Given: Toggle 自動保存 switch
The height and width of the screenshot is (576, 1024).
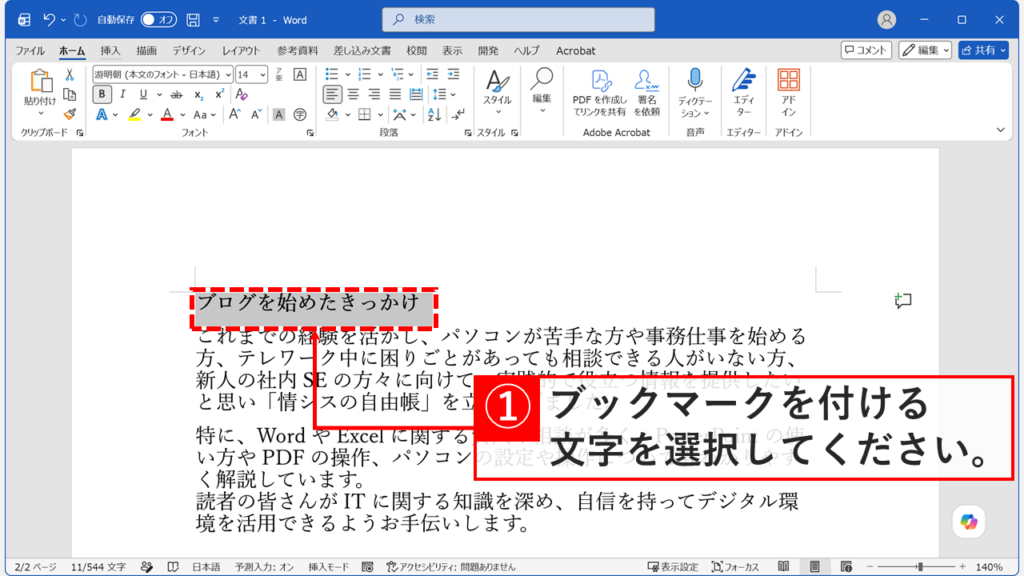Looking at the screenshot, I should pyautogui.click(x=158, y=20).
